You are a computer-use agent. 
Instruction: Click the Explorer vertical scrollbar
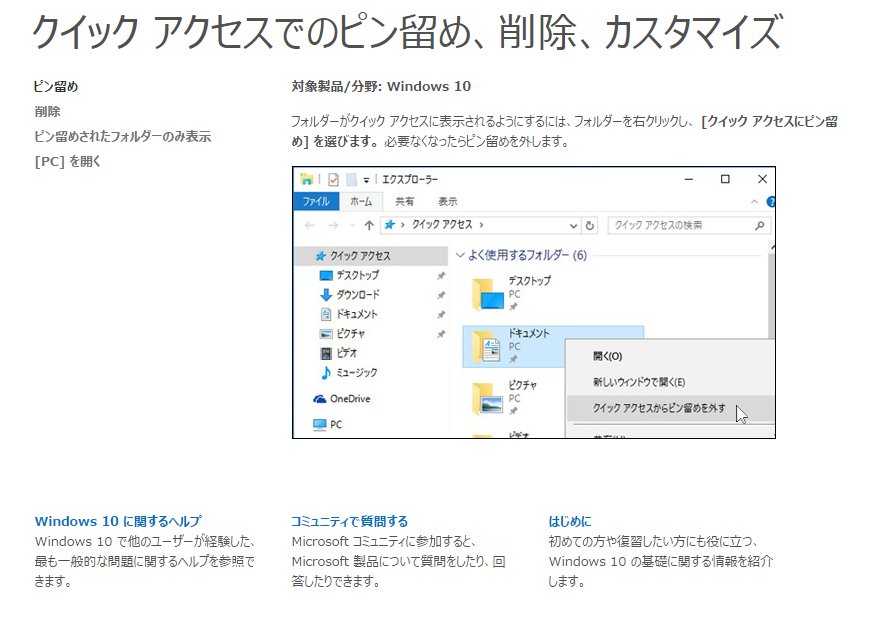pos(772,290)
